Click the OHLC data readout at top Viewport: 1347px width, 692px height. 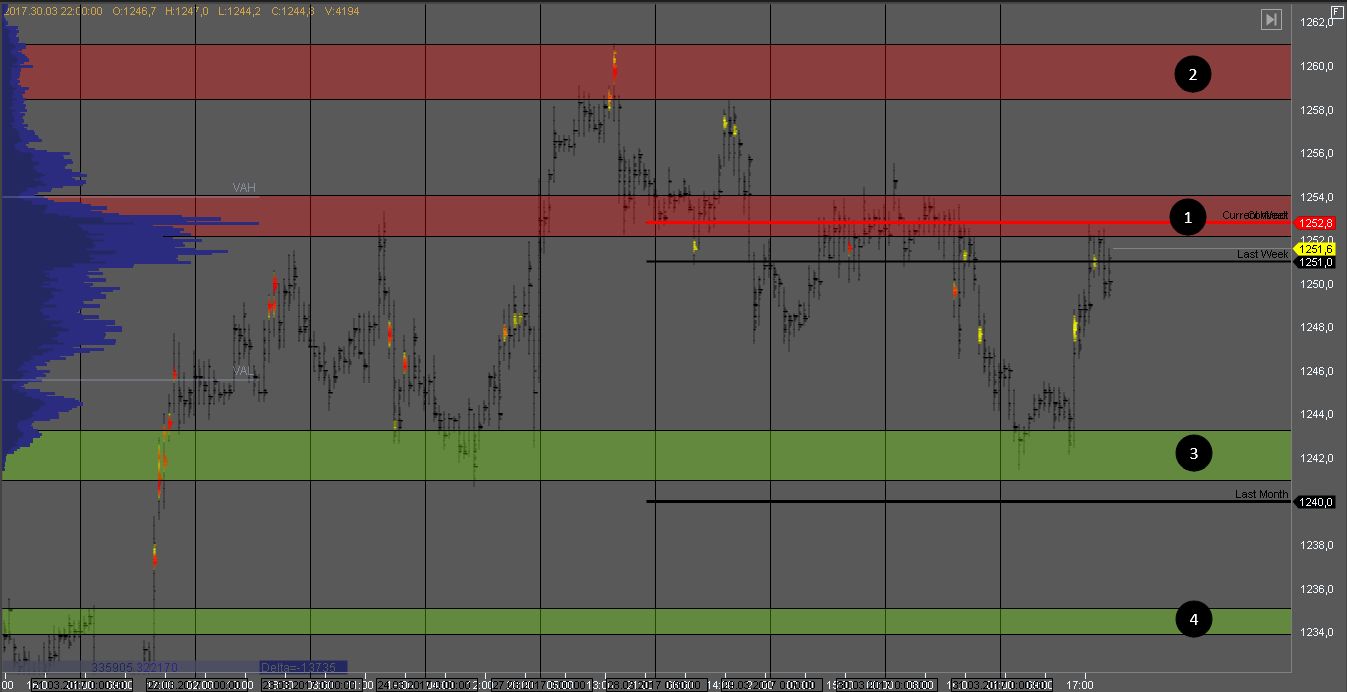click(180, 10)
